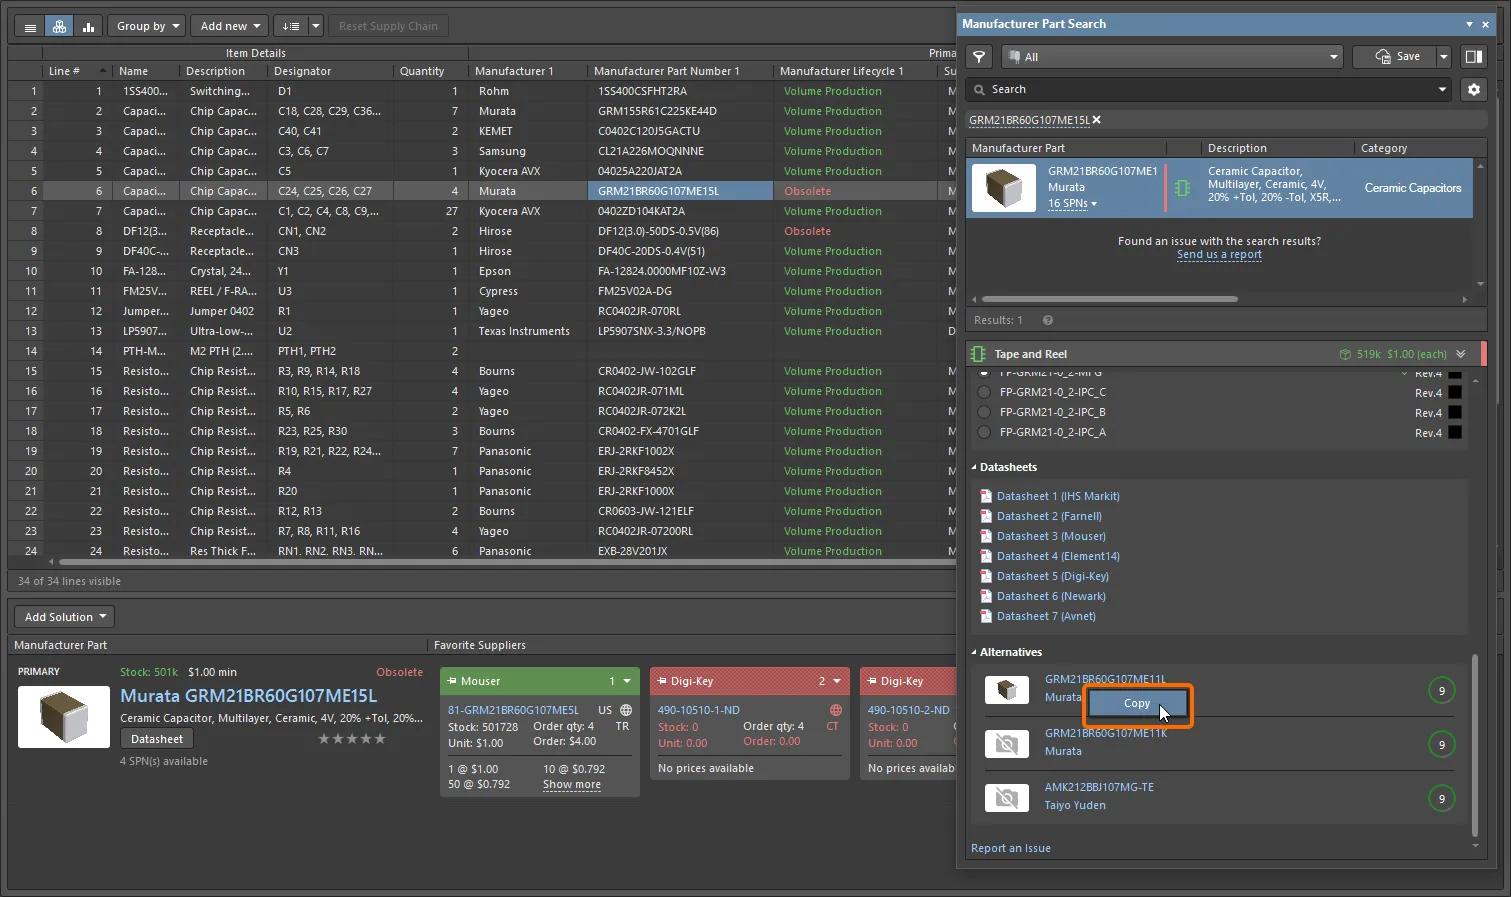This screenshot has height=897, width=1511.
Task: Click the Datasheet button for primary part
Action: [157, 739]
